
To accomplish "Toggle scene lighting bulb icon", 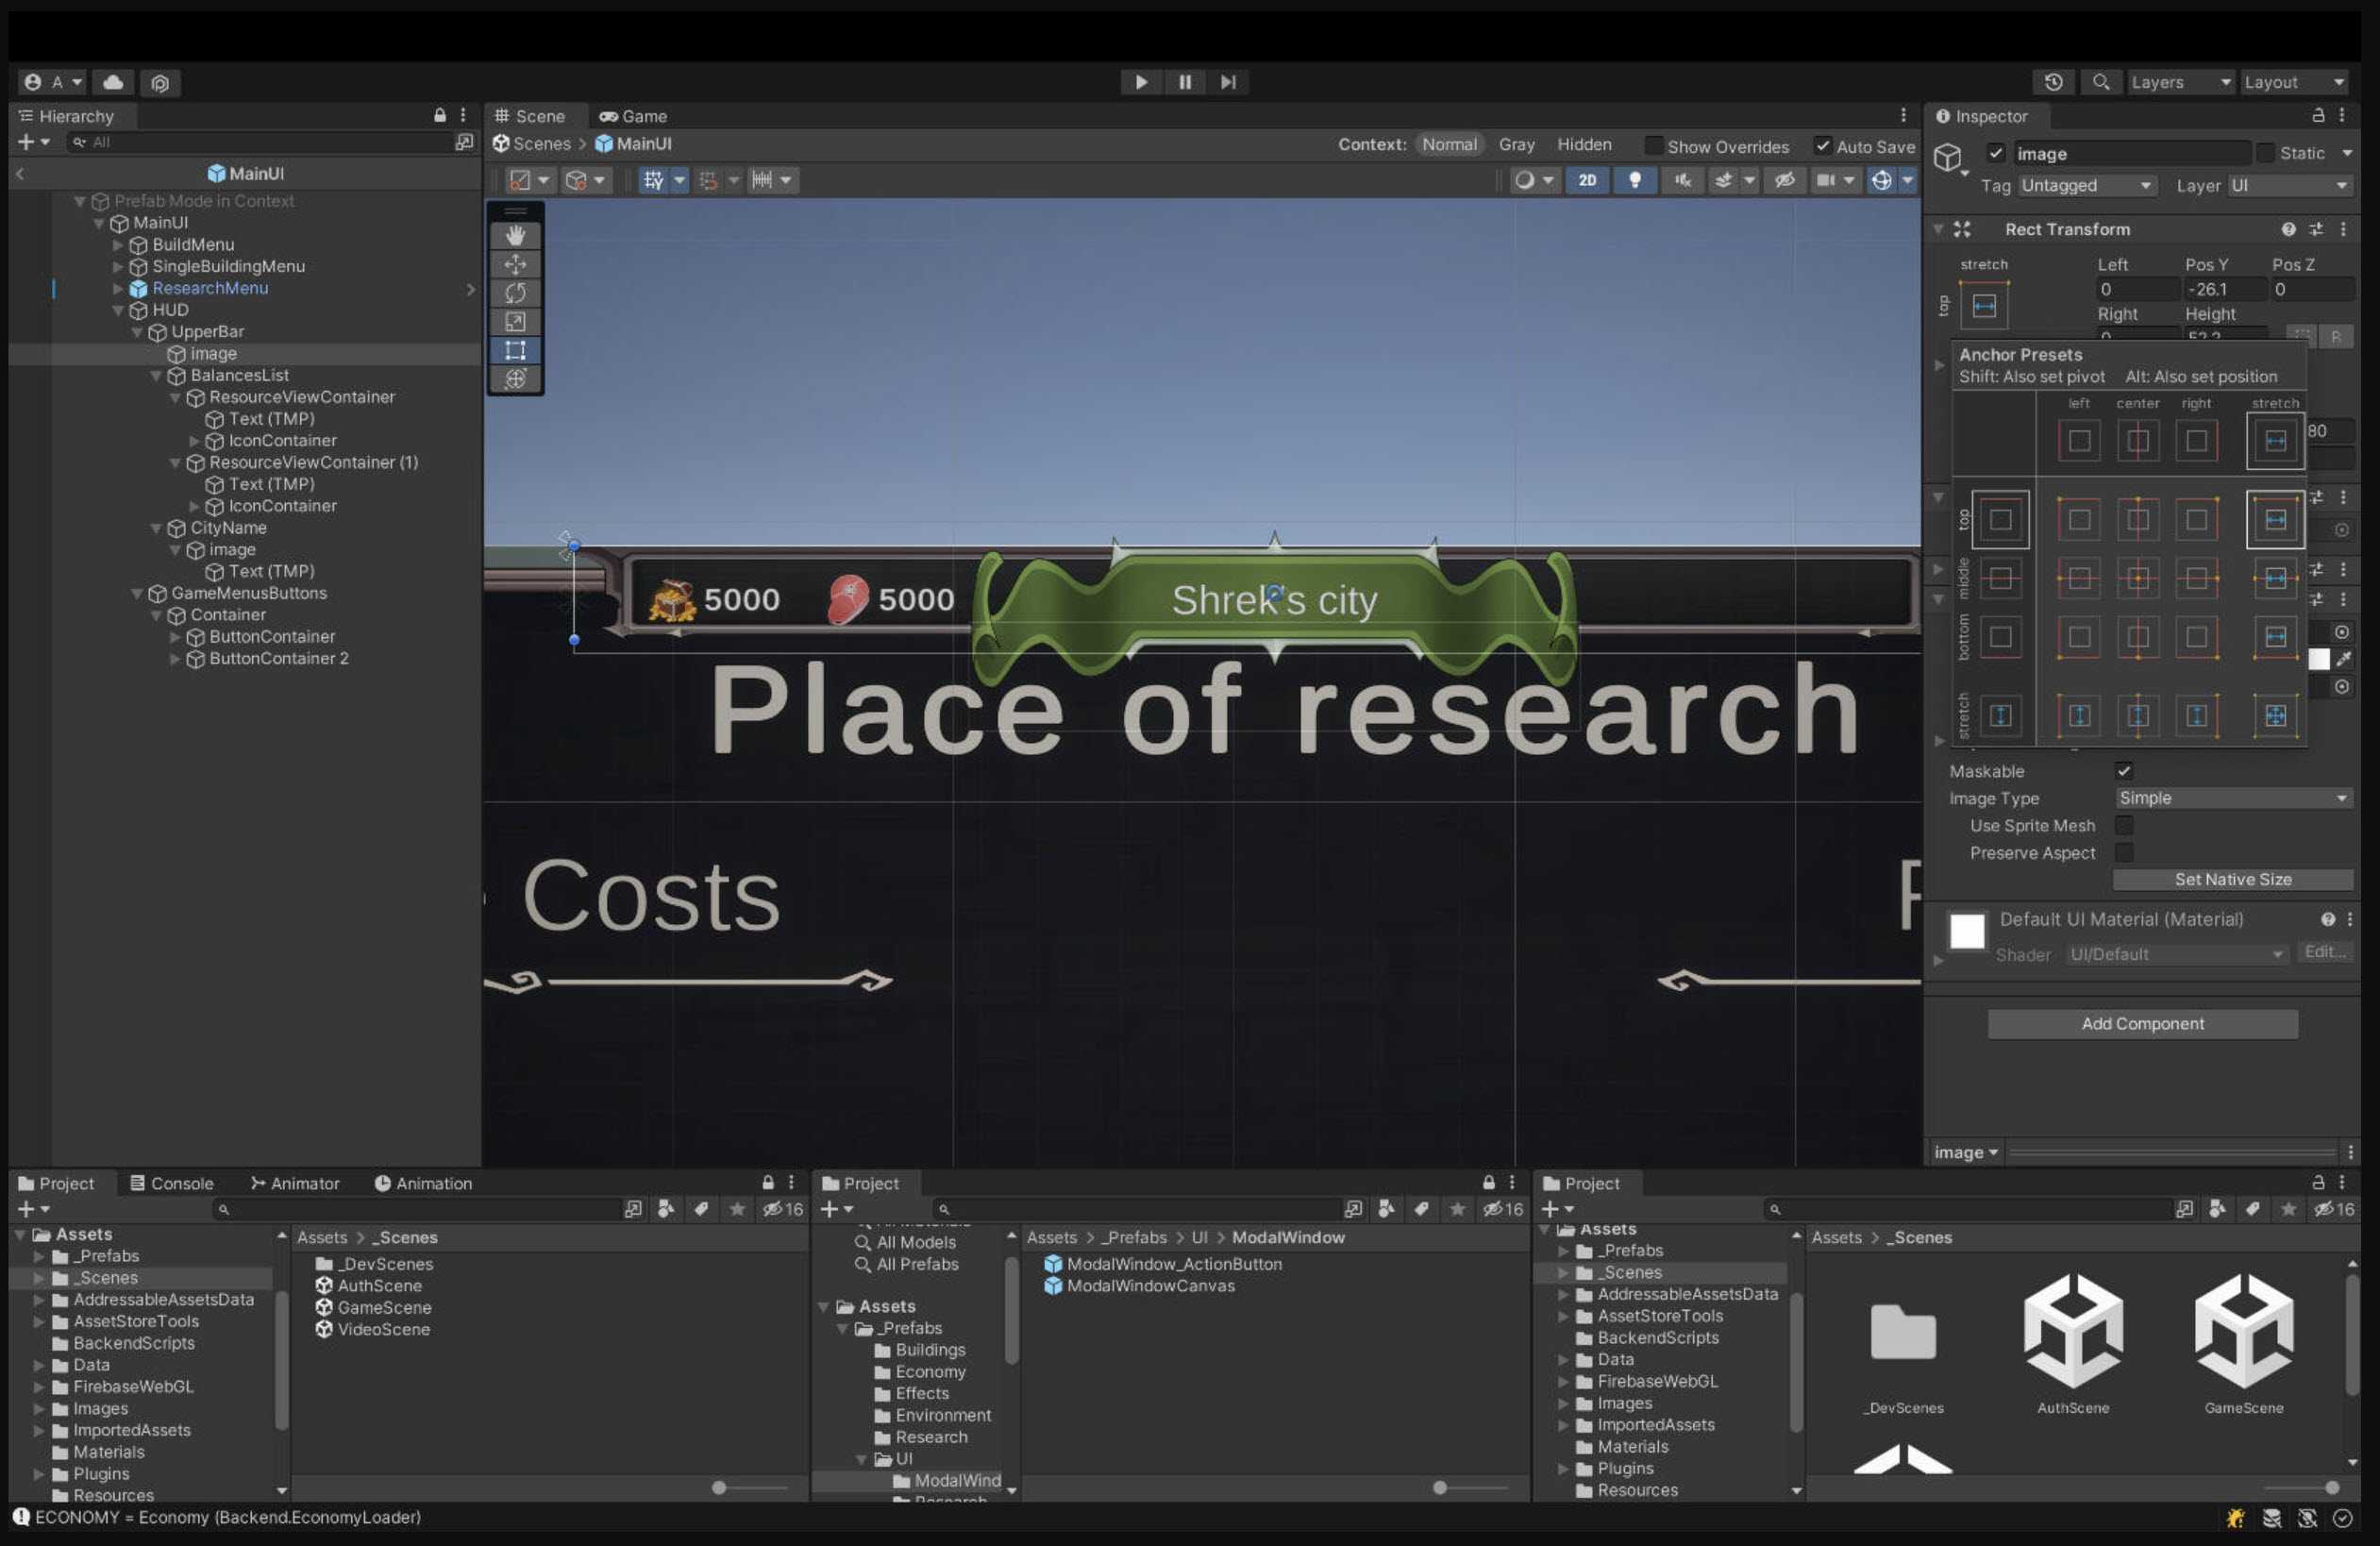I will (x=1635, y=180).
